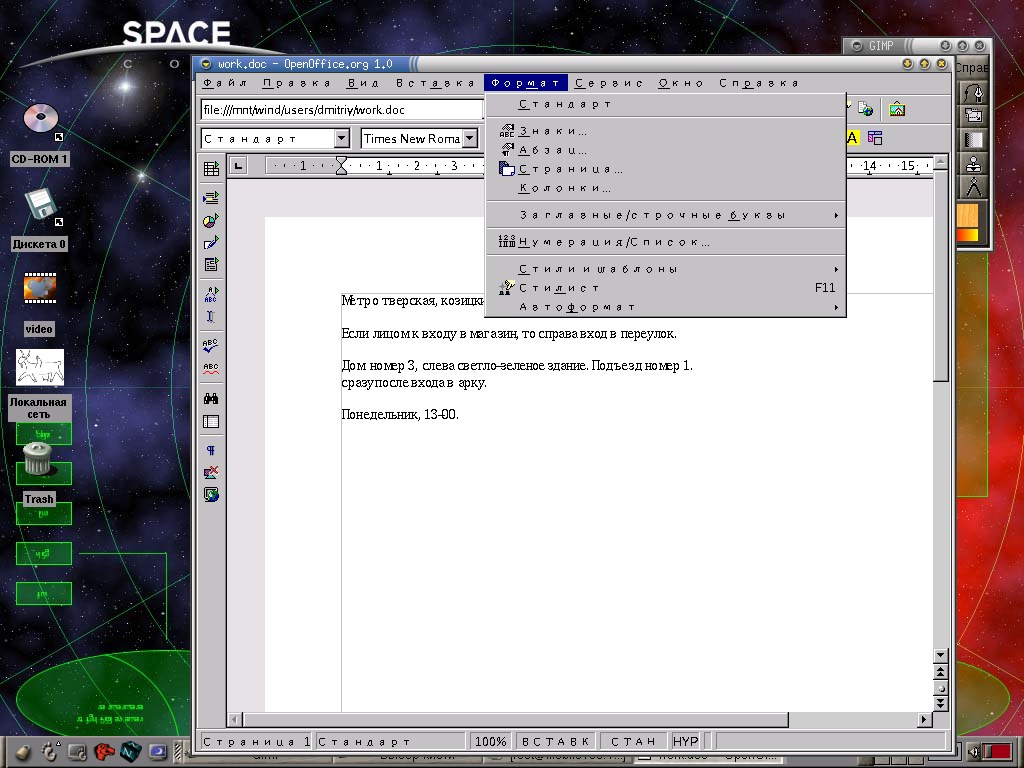Open the Insert object chart icon
The width and height of the screenshot is (1024, 768).
211,221
